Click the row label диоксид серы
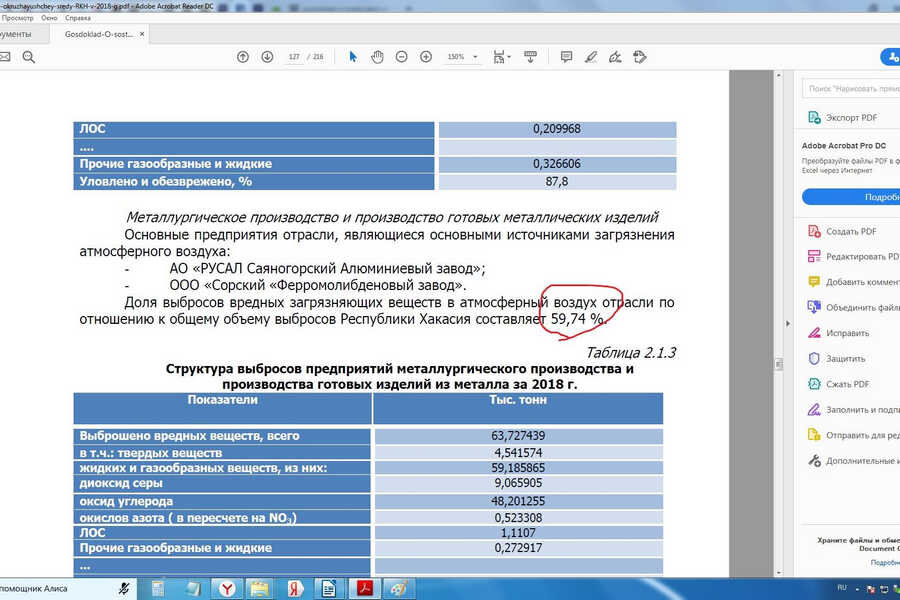This screenshot has width=900, height=600. [121, 483]
